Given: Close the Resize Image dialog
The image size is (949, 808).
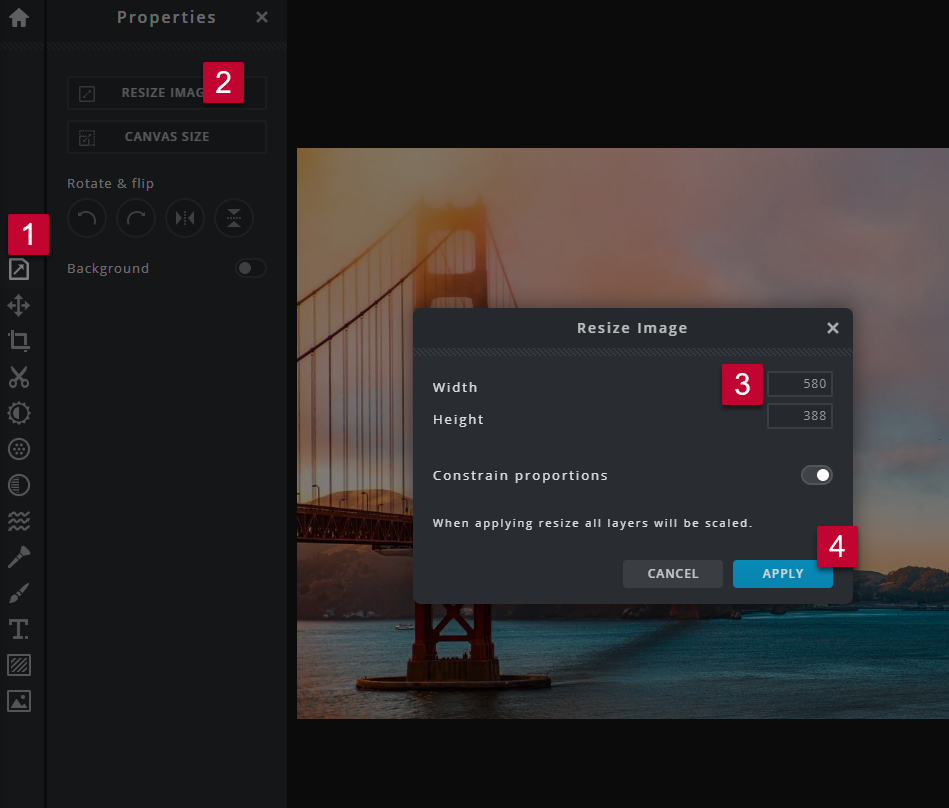Looking at the screenshot, I should coord(832,328).
